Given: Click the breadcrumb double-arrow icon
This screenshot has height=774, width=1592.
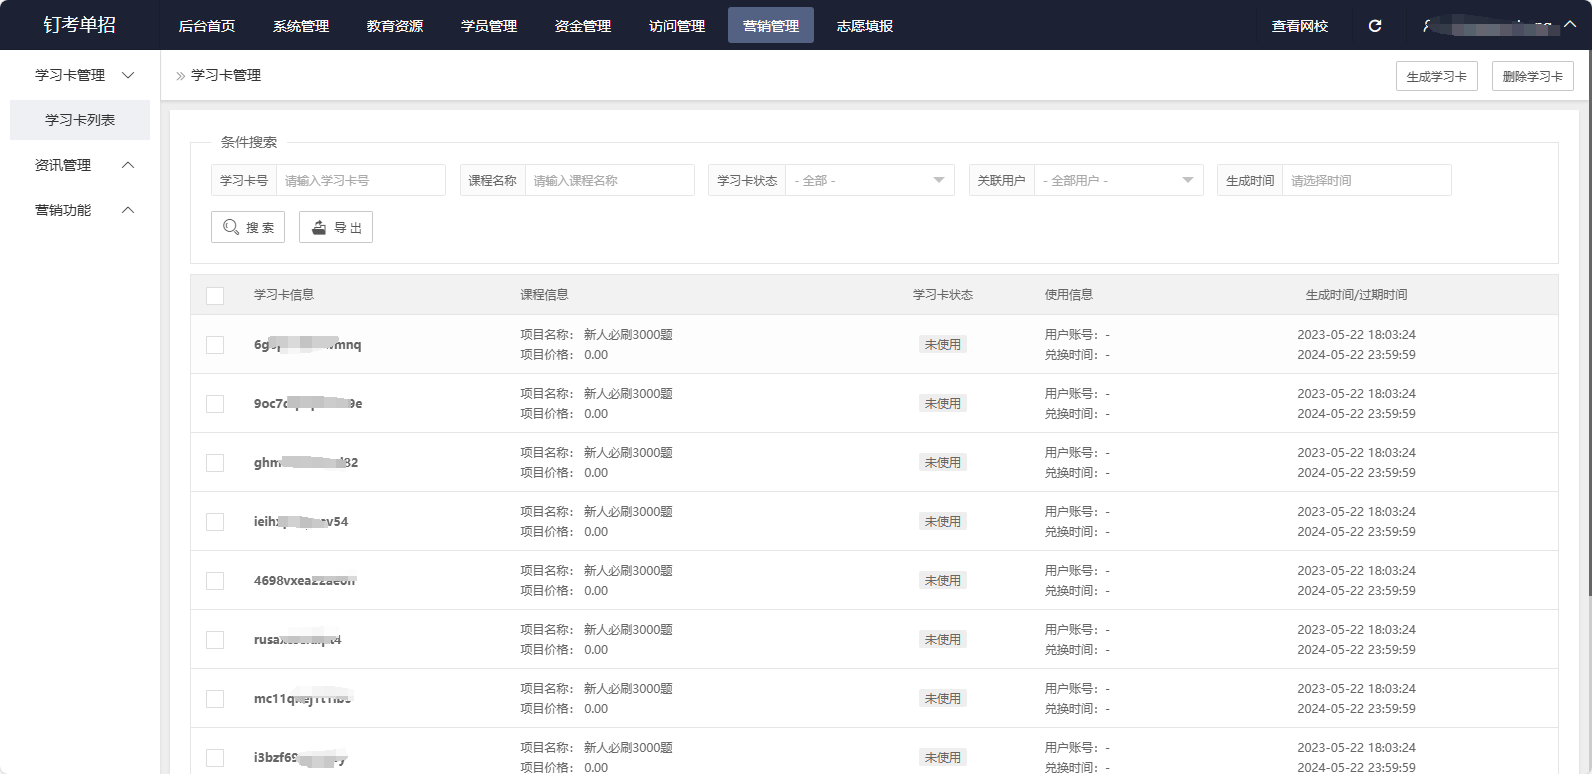Looking at the screenshot, I should coord(181,76).
